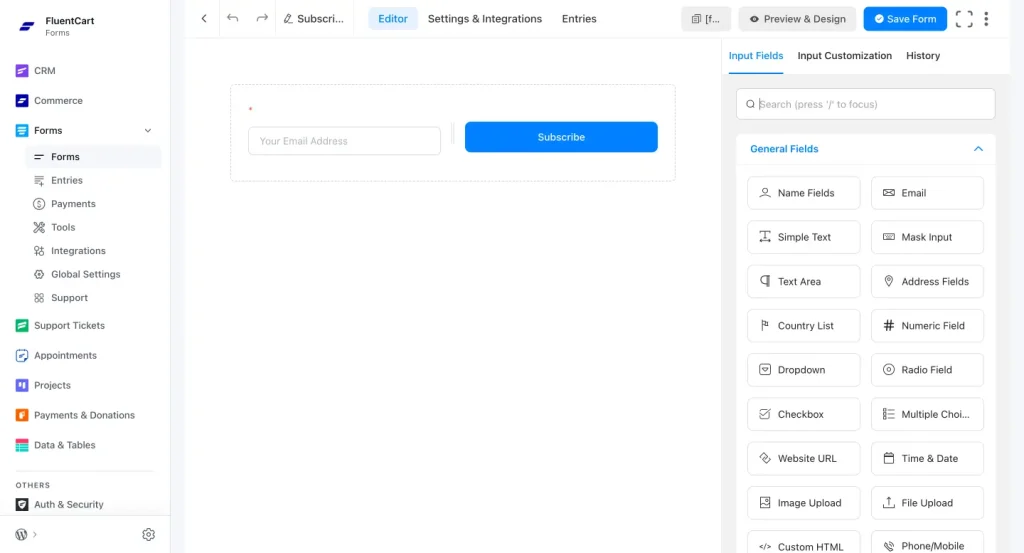Viewport: 1024px width, 553px height.
Task: Add Website URL field
Action: pos(803,458)
